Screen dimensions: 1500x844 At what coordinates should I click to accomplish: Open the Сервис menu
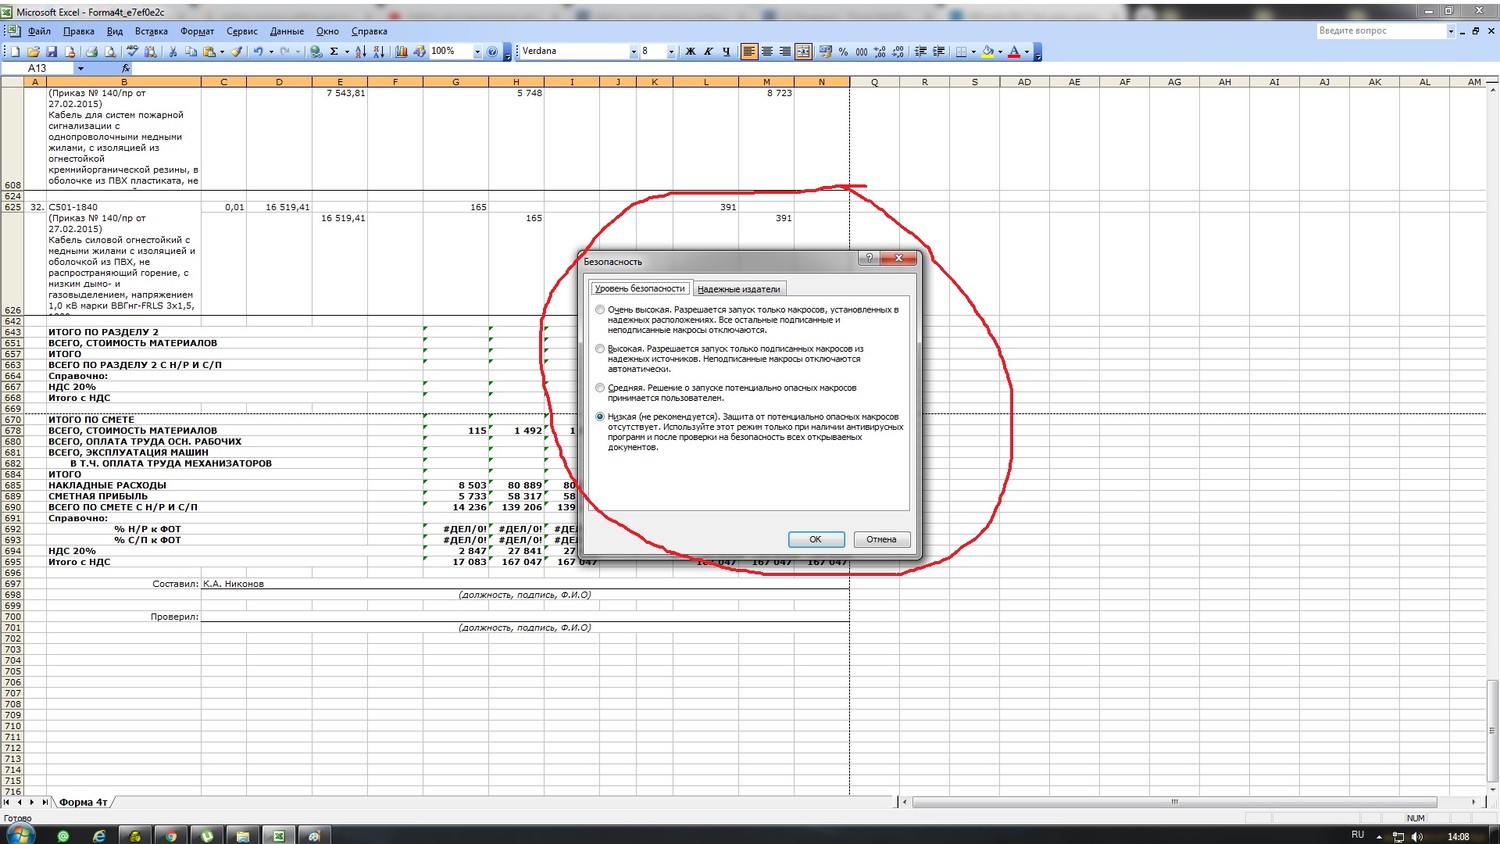[242, 31]
